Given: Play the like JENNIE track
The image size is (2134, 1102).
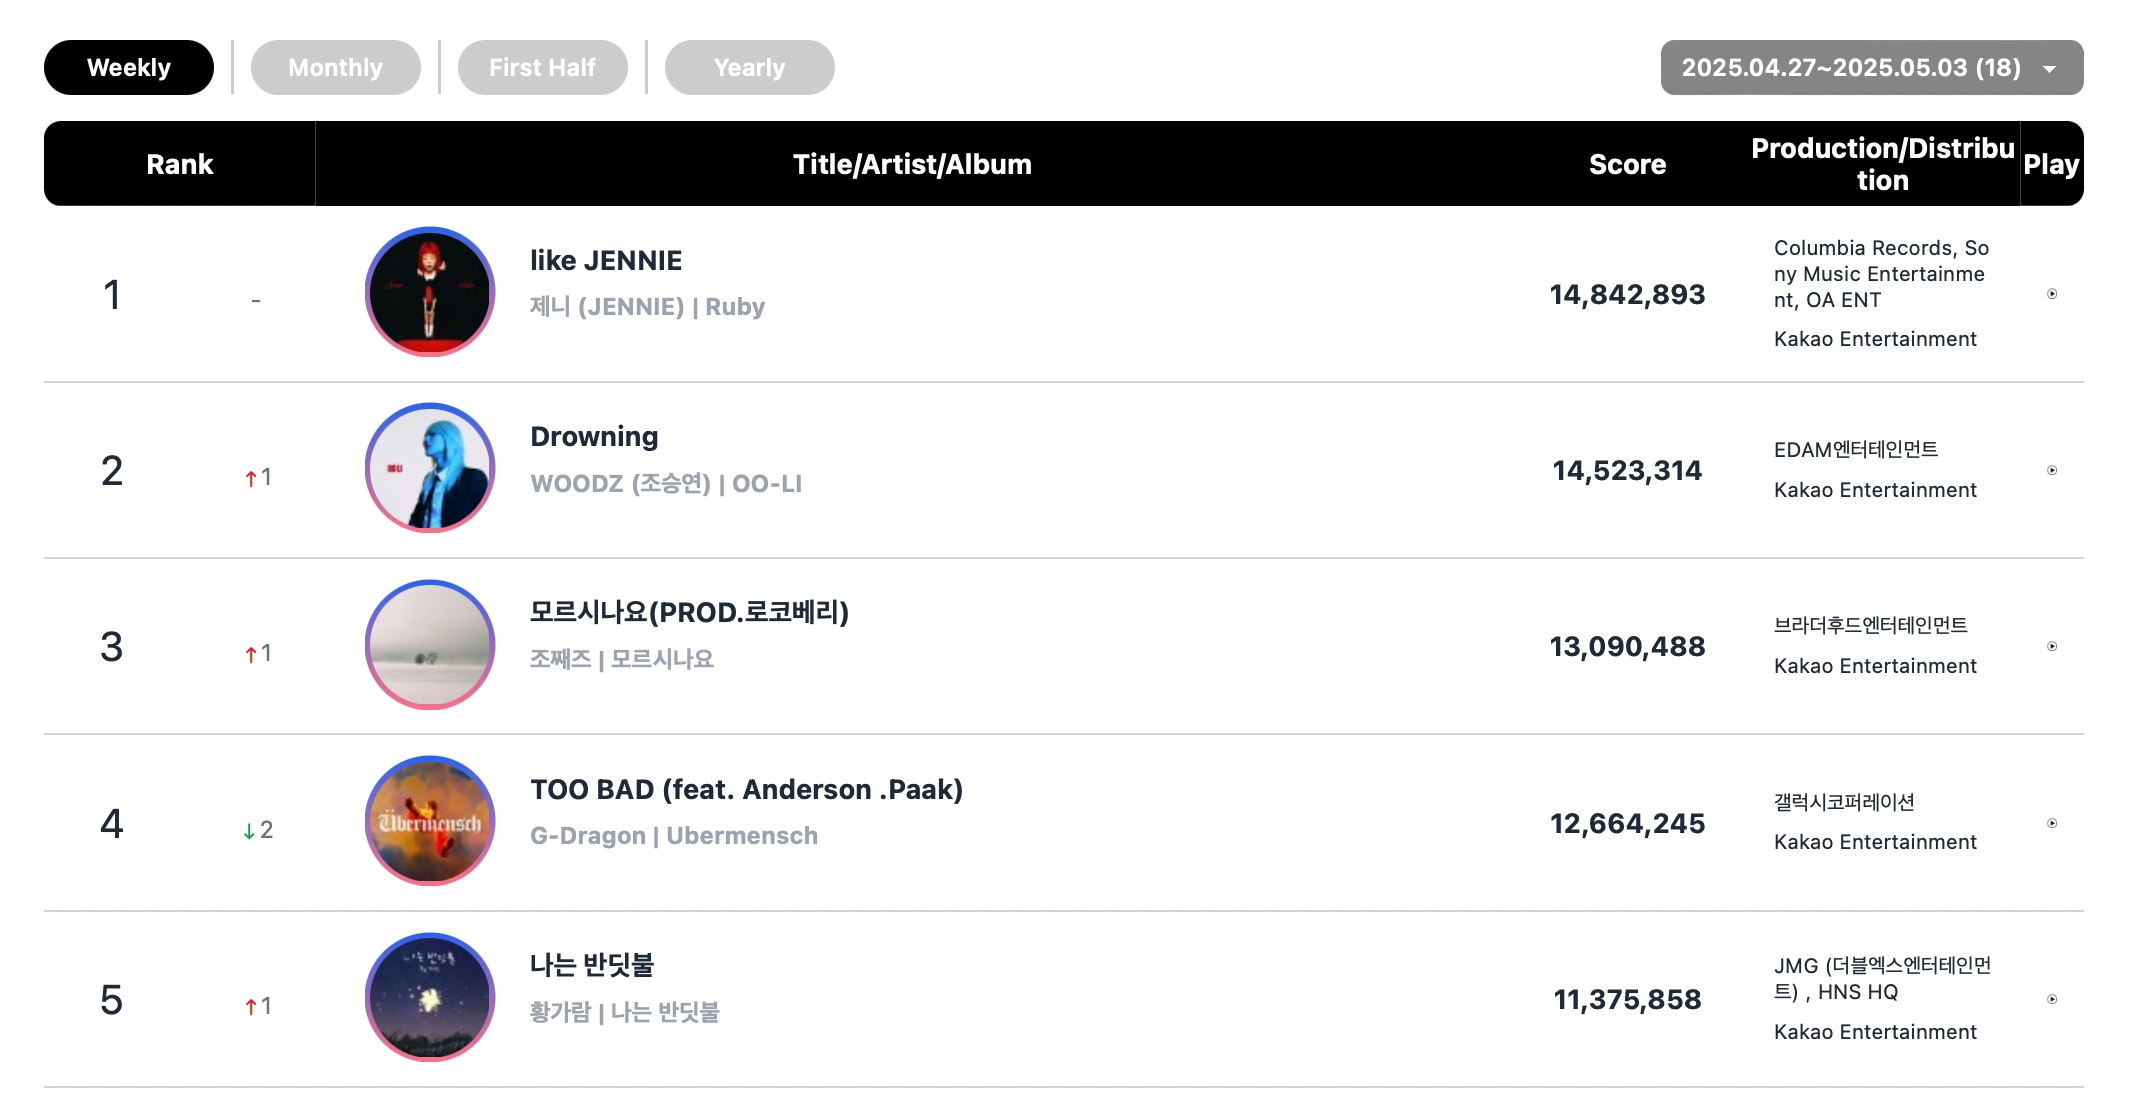Looking at the screenshot, I should pyautogui.click(x=2052, y=294).
